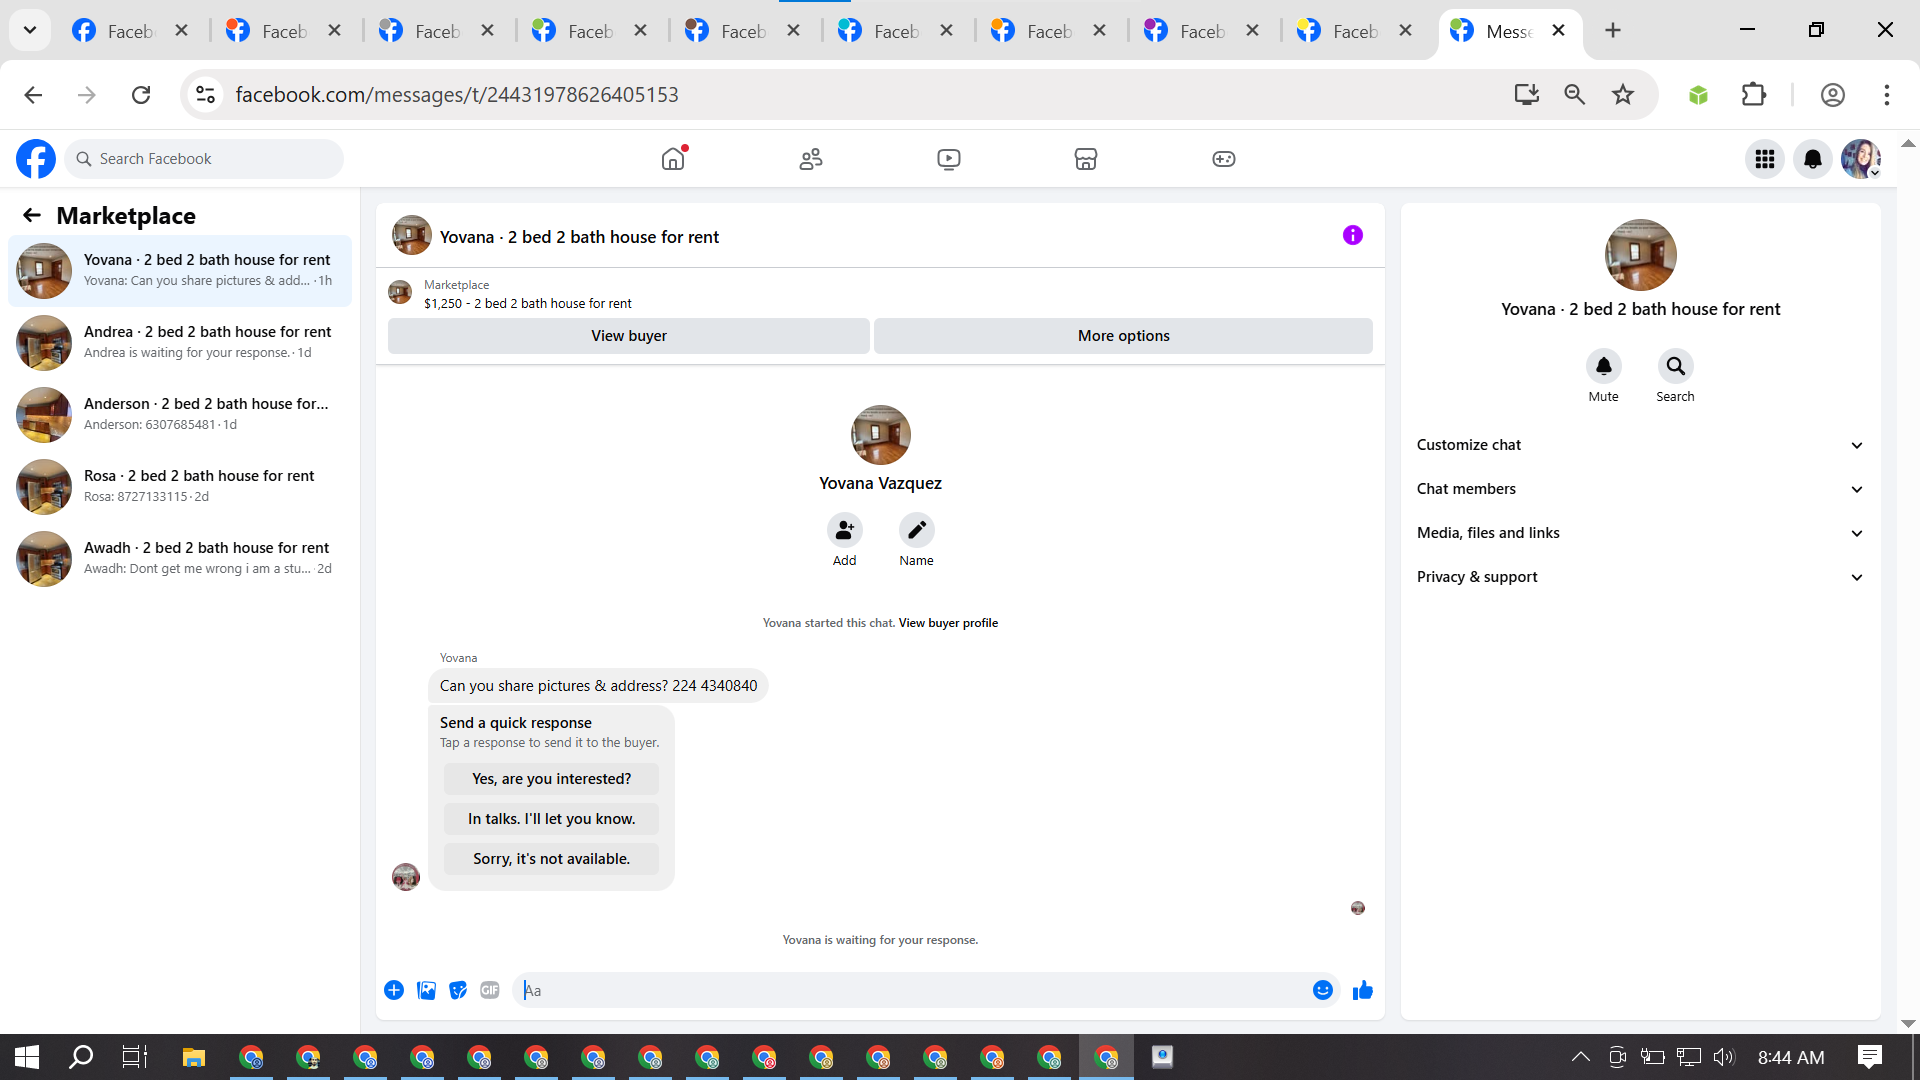Expand the Chat members section
This screenshot has height=1080, width=1920.
tap(1640, 489)
